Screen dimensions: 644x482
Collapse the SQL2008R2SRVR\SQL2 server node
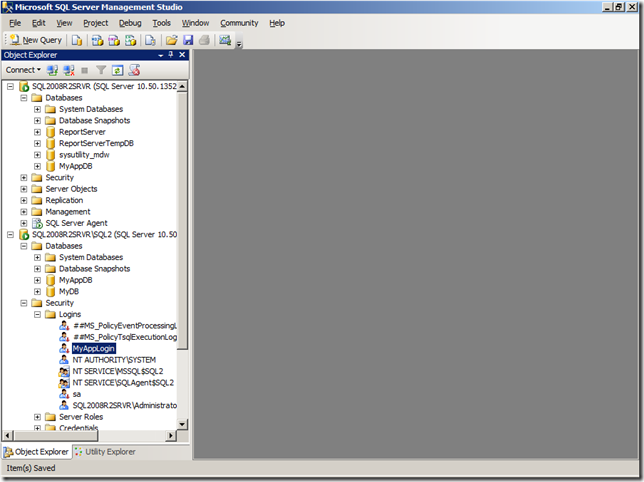[x=10, y=235]
